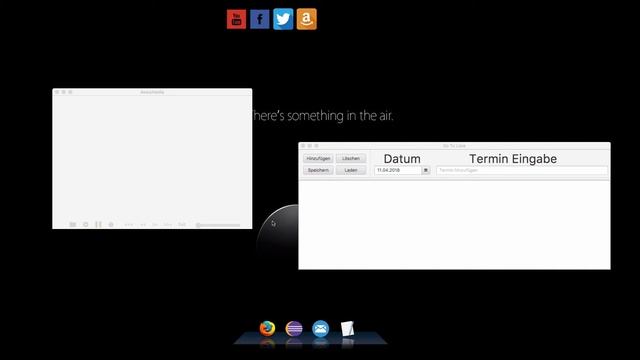Open the Twitter bird icon
The image size is (640, 360).
coord(283,19)
